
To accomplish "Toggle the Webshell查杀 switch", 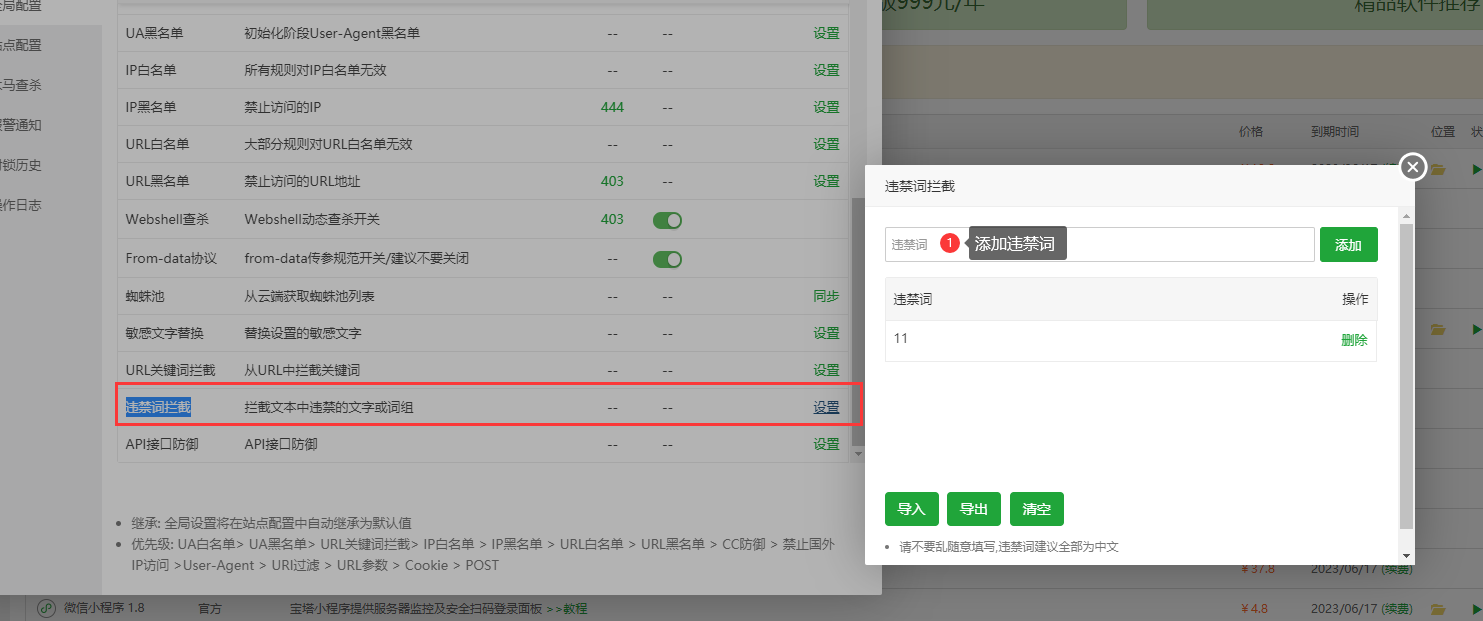I will click(x=667, y=220).
